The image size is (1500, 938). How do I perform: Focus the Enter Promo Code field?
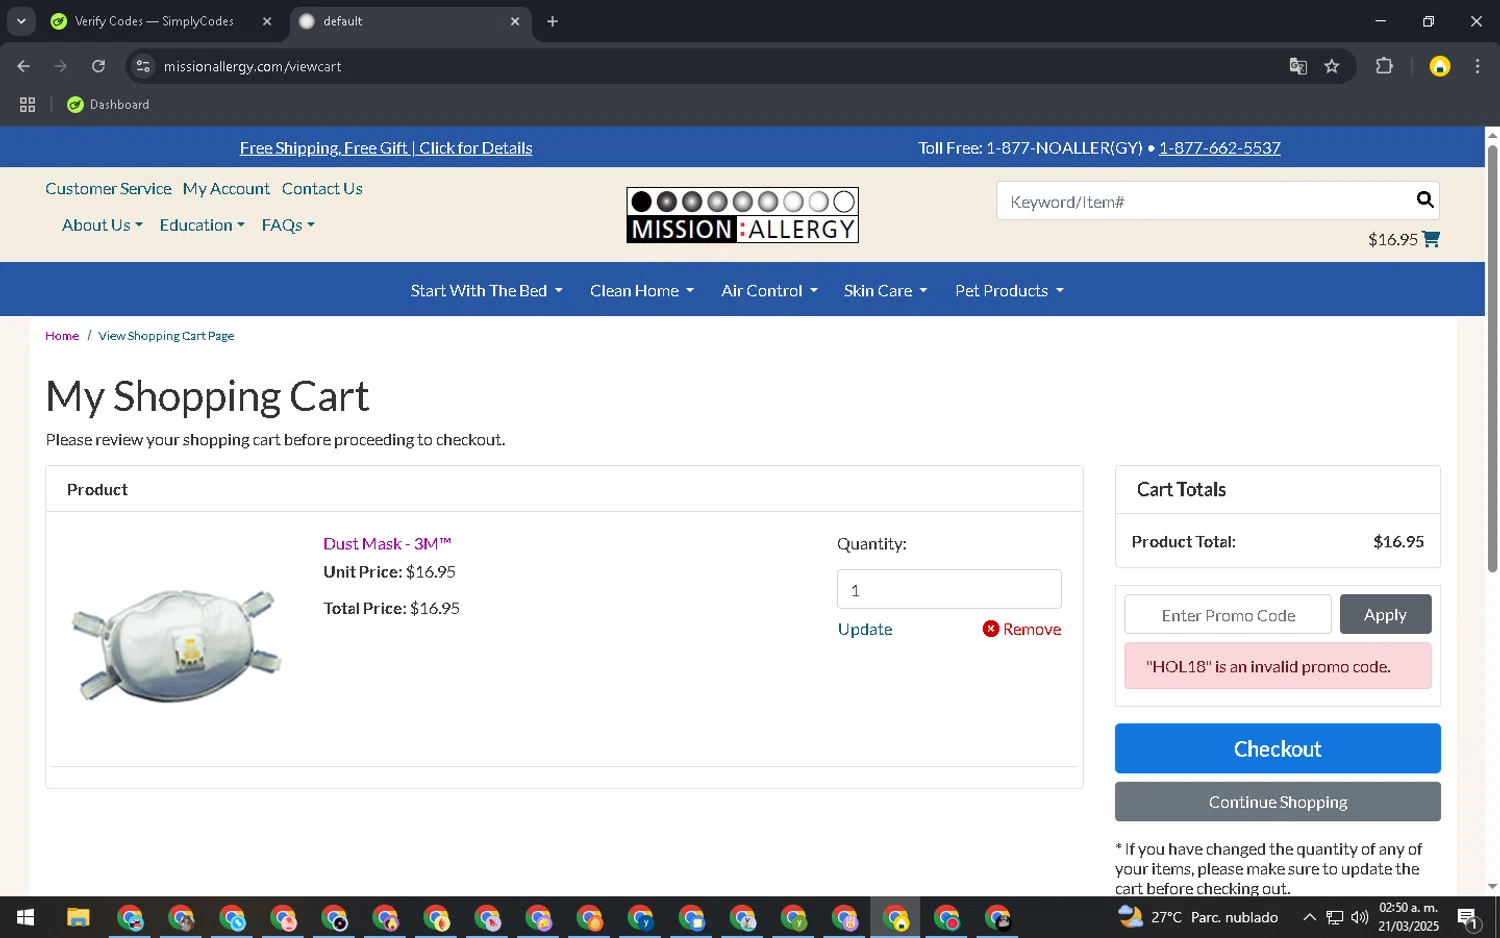point(1228,614)
